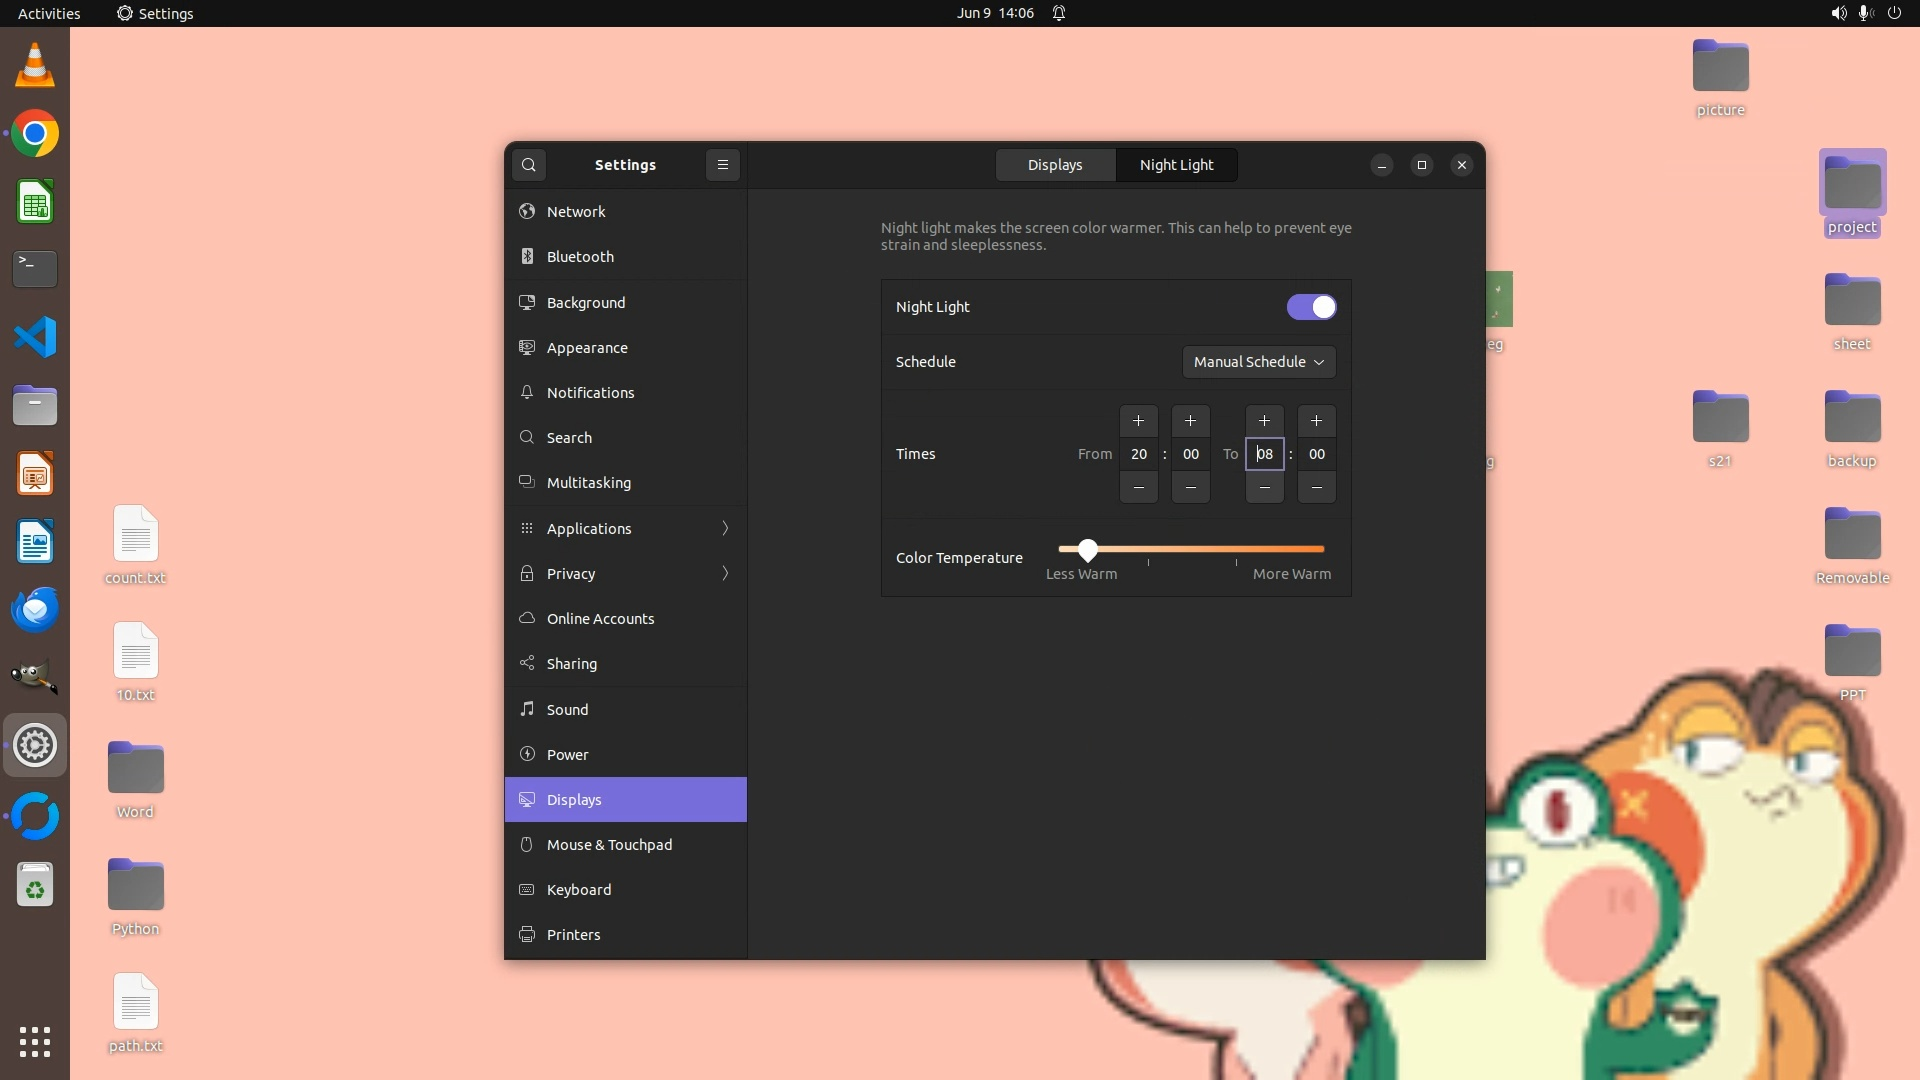The height and width of the screenshot is (1080, 1920).
Task: Click the Color Temperature slider track
Action: click(x=1200, y=549)
